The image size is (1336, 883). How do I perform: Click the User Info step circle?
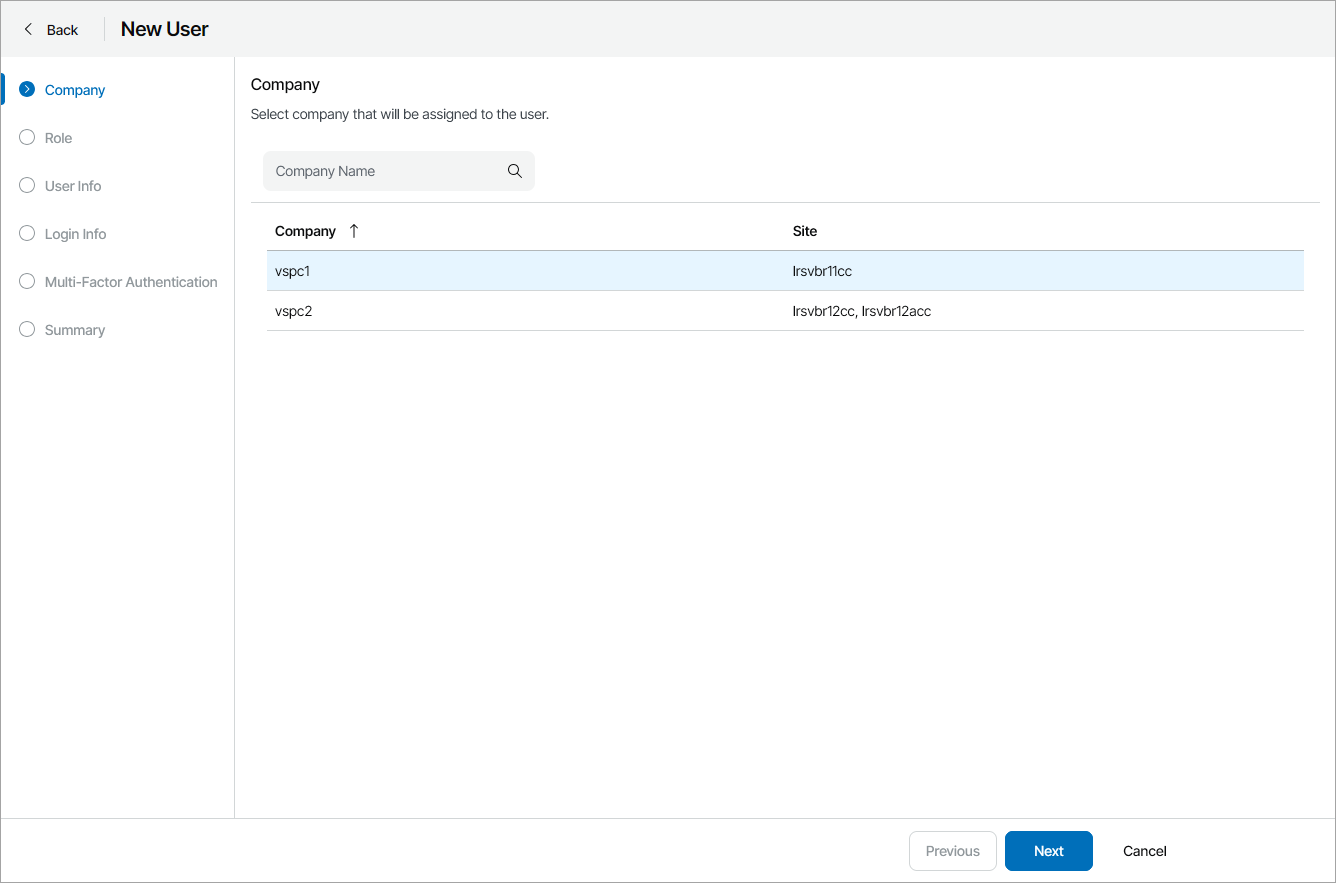27,186
